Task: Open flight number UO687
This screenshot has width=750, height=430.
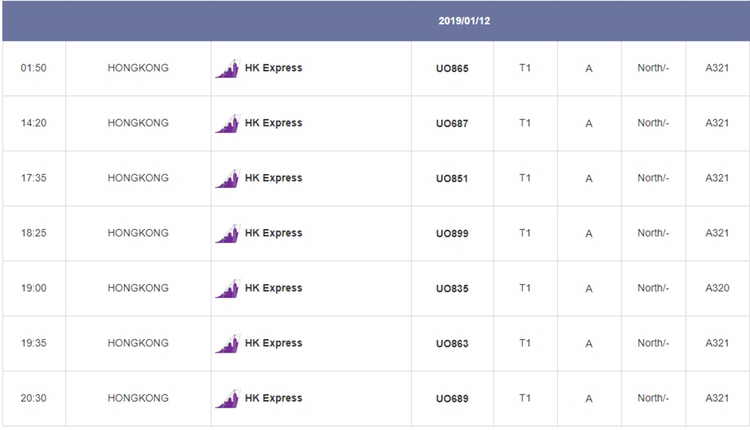Action: [x=452, y=123]
